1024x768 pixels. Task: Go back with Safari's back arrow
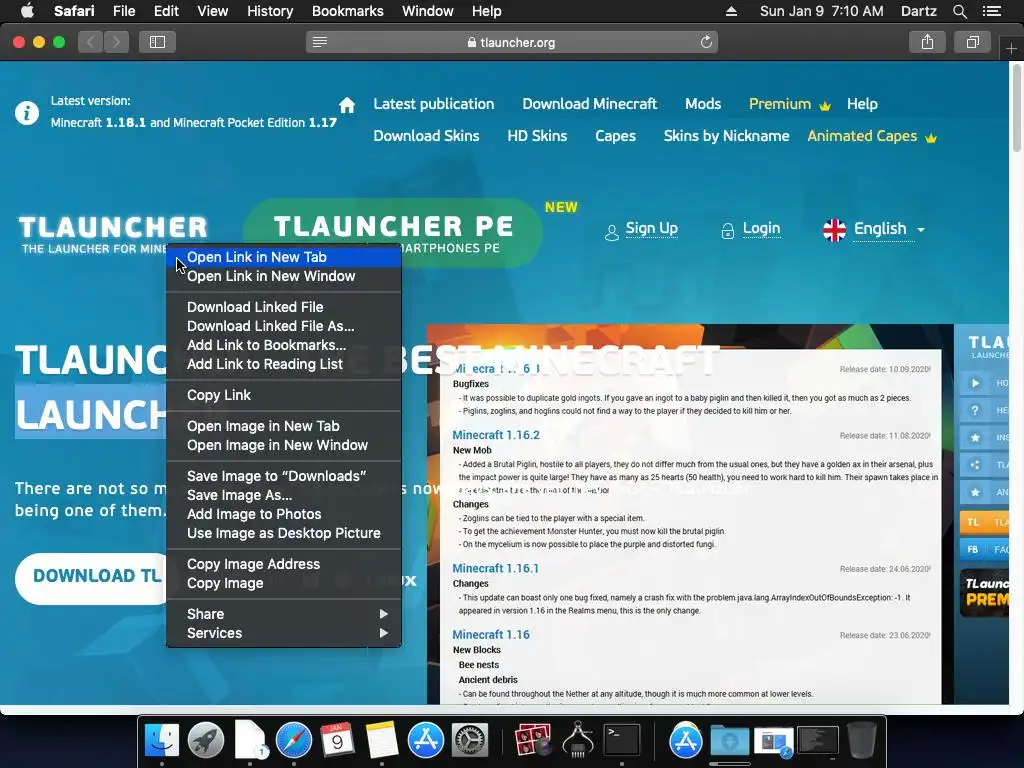[91, 42]
